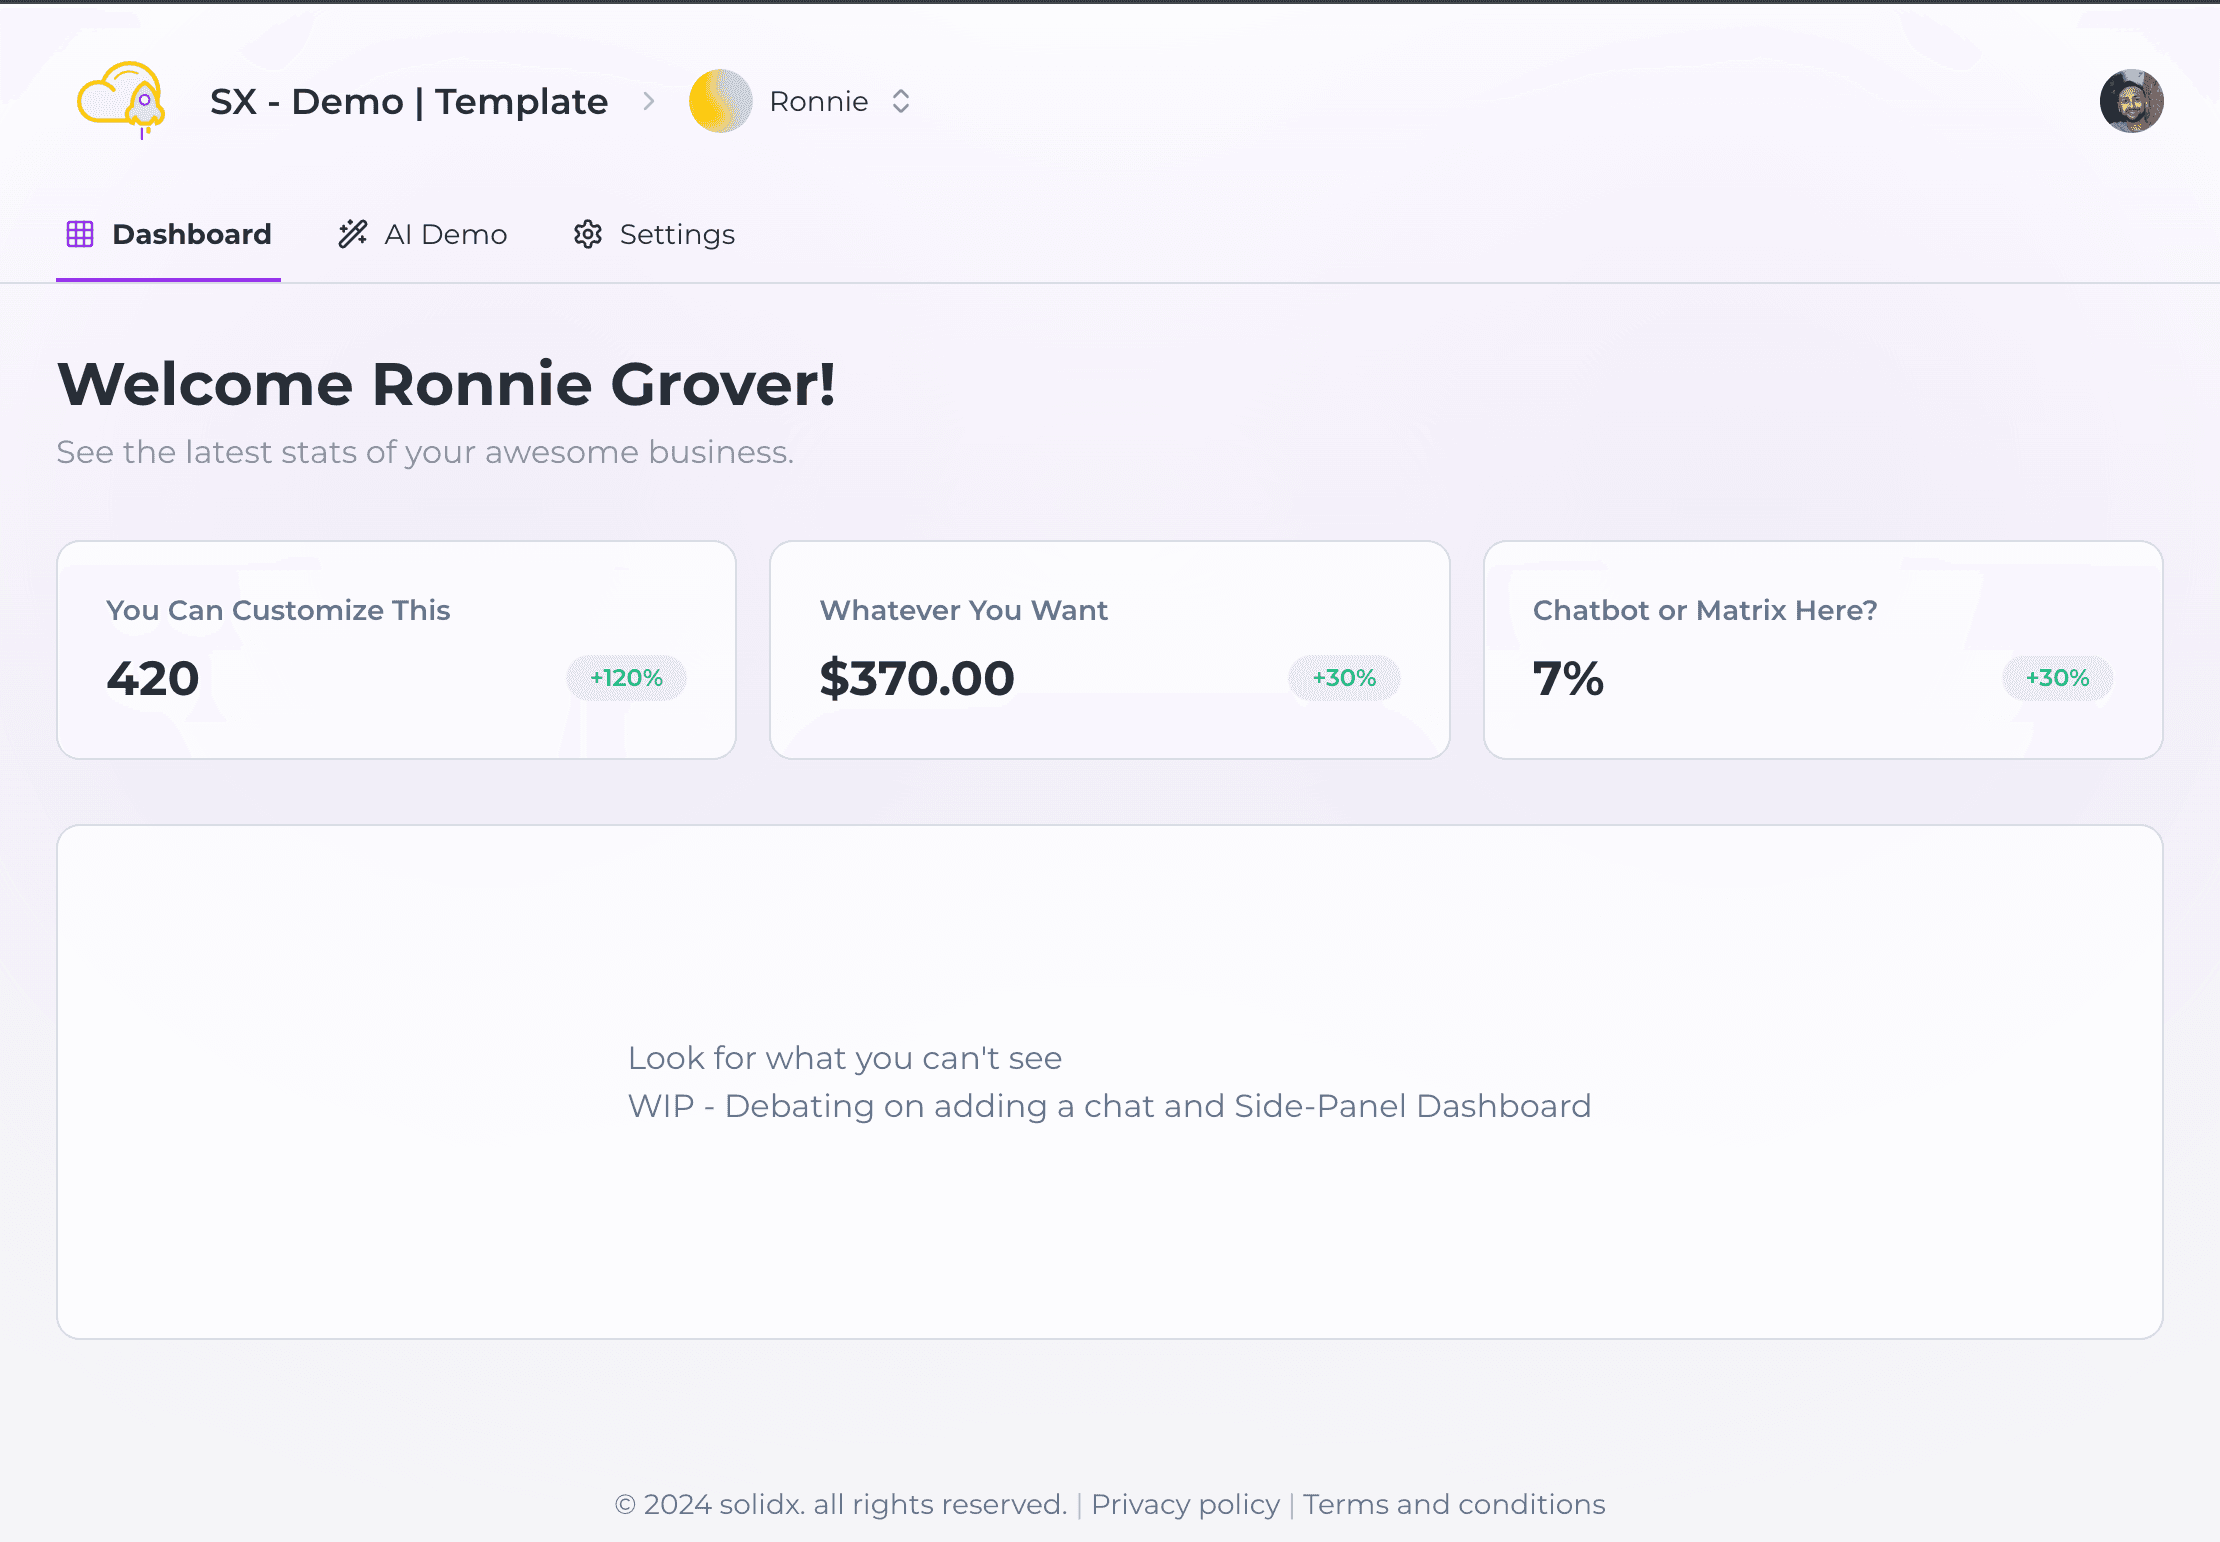
Task: Open the Privacy policy link
Action: coord(1185,1504)
